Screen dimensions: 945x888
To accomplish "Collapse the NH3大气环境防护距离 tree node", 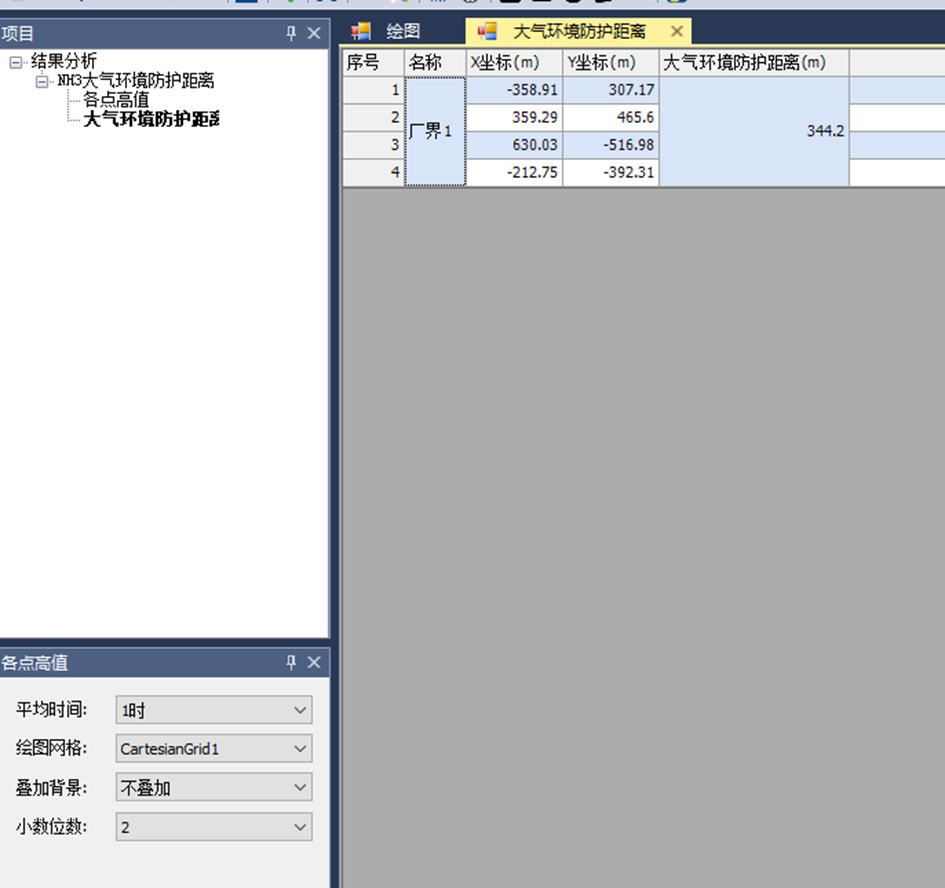I will pos(42,81).
